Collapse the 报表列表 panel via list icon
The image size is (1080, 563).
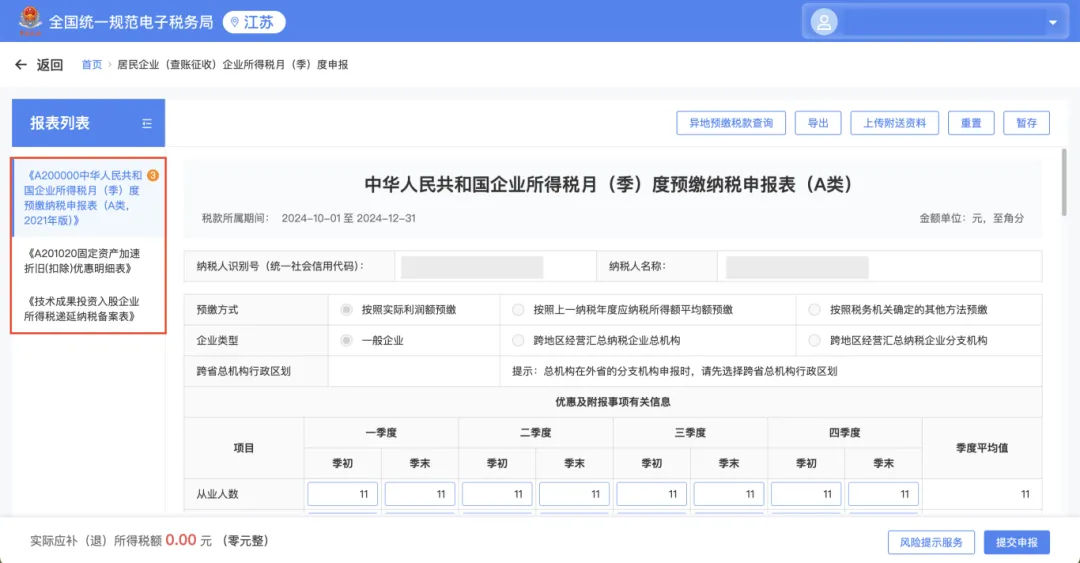[x=147, y=123]
